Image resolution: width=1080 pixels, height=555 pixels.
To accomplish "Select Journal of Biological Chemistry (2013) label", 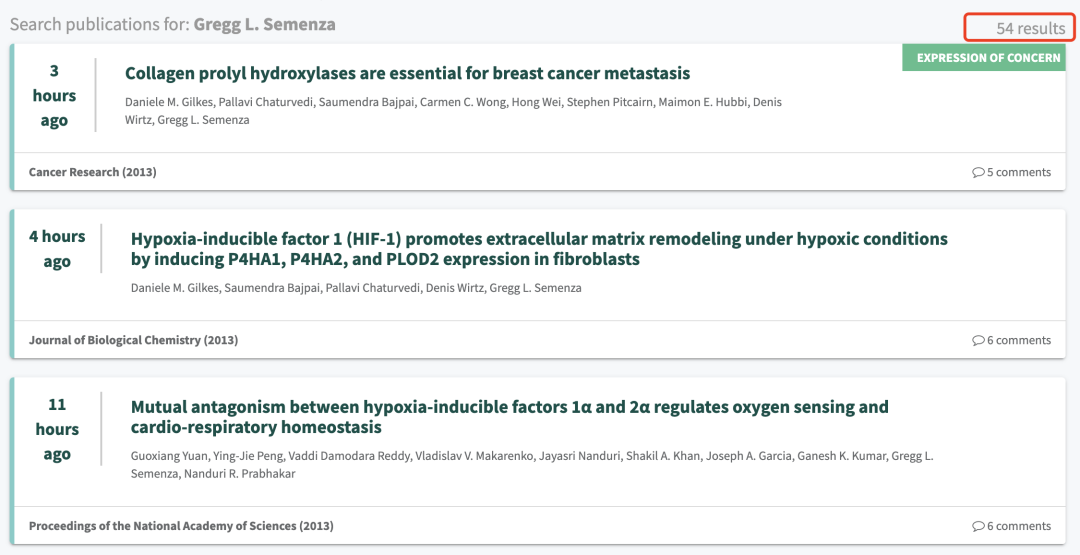I will tap(133, 340).
